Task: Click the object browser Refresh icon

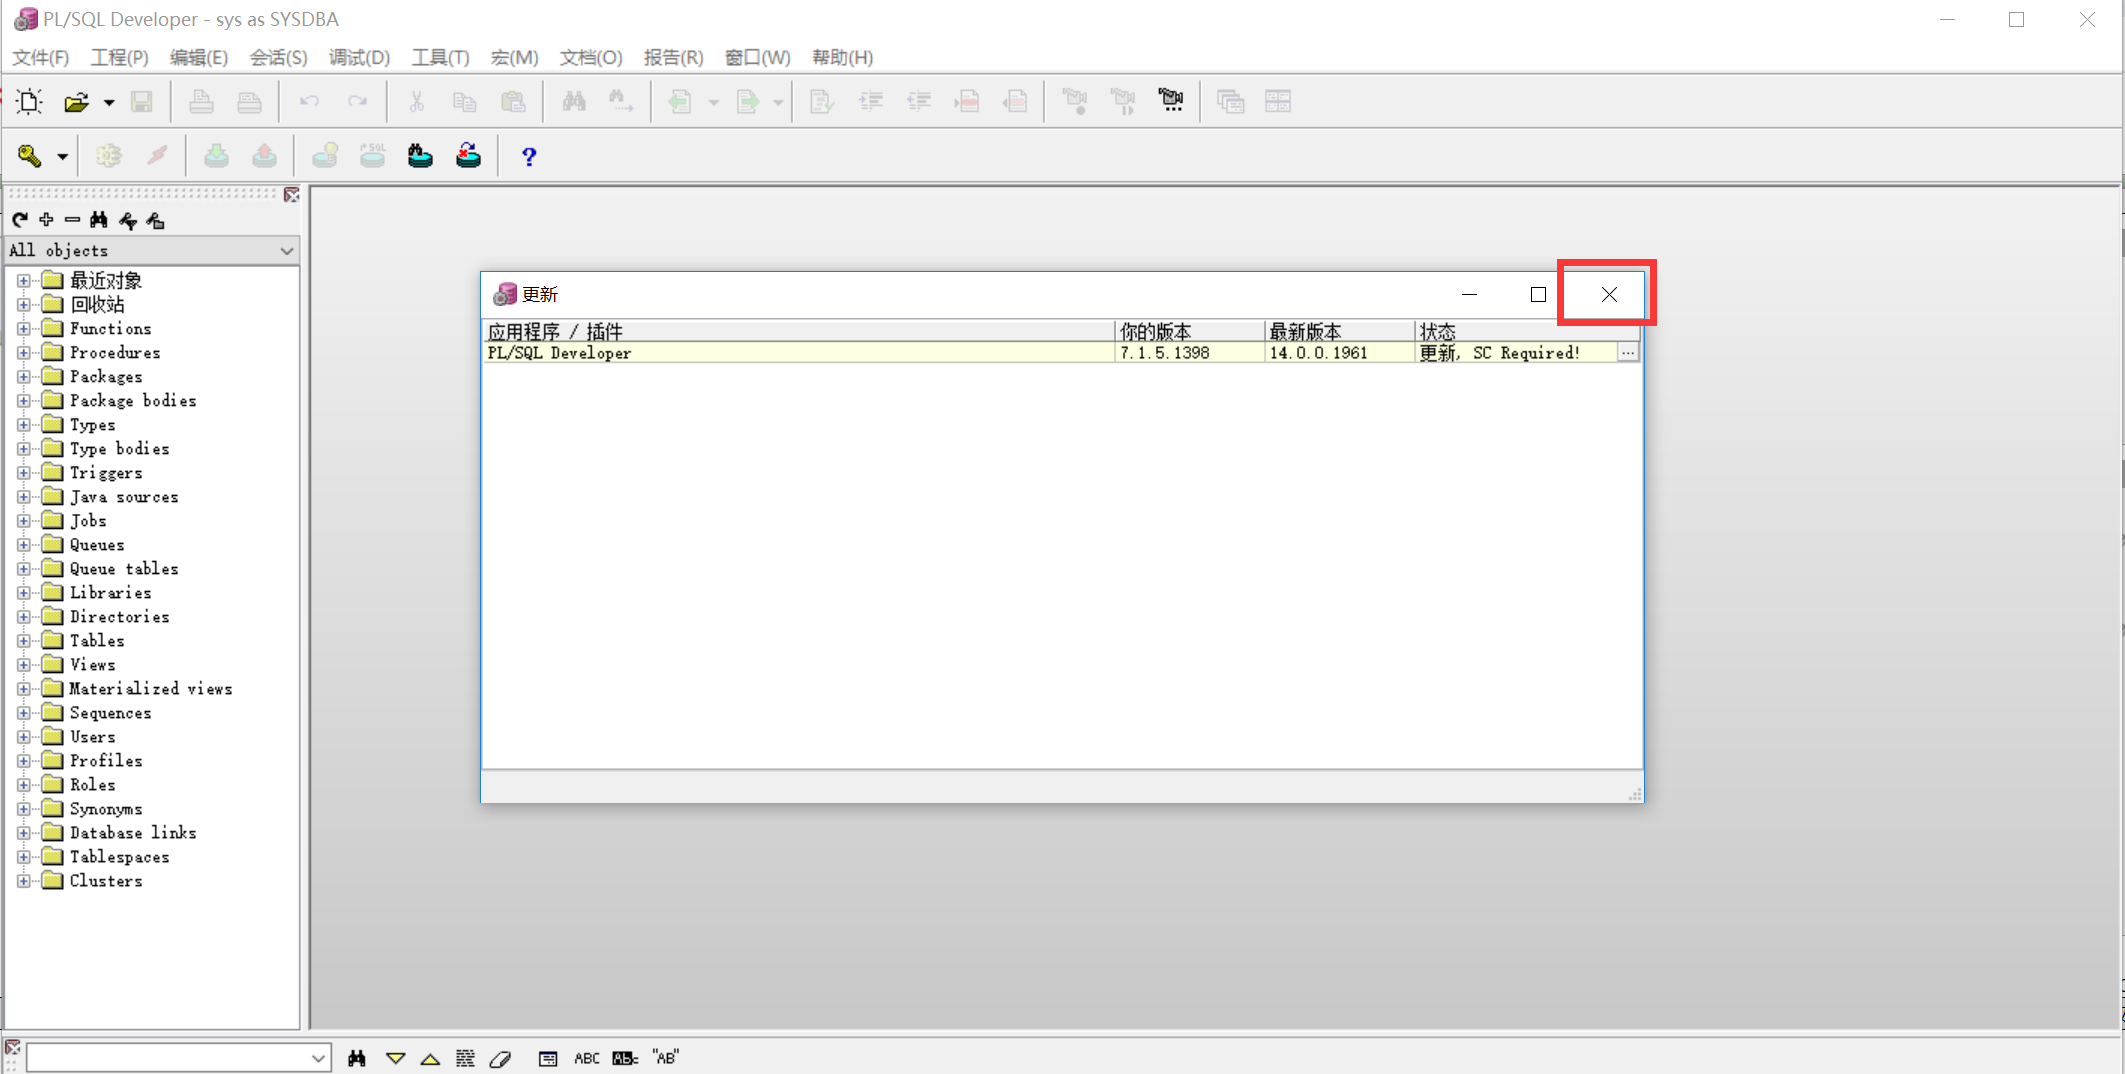Action: (x=20, y=220)
